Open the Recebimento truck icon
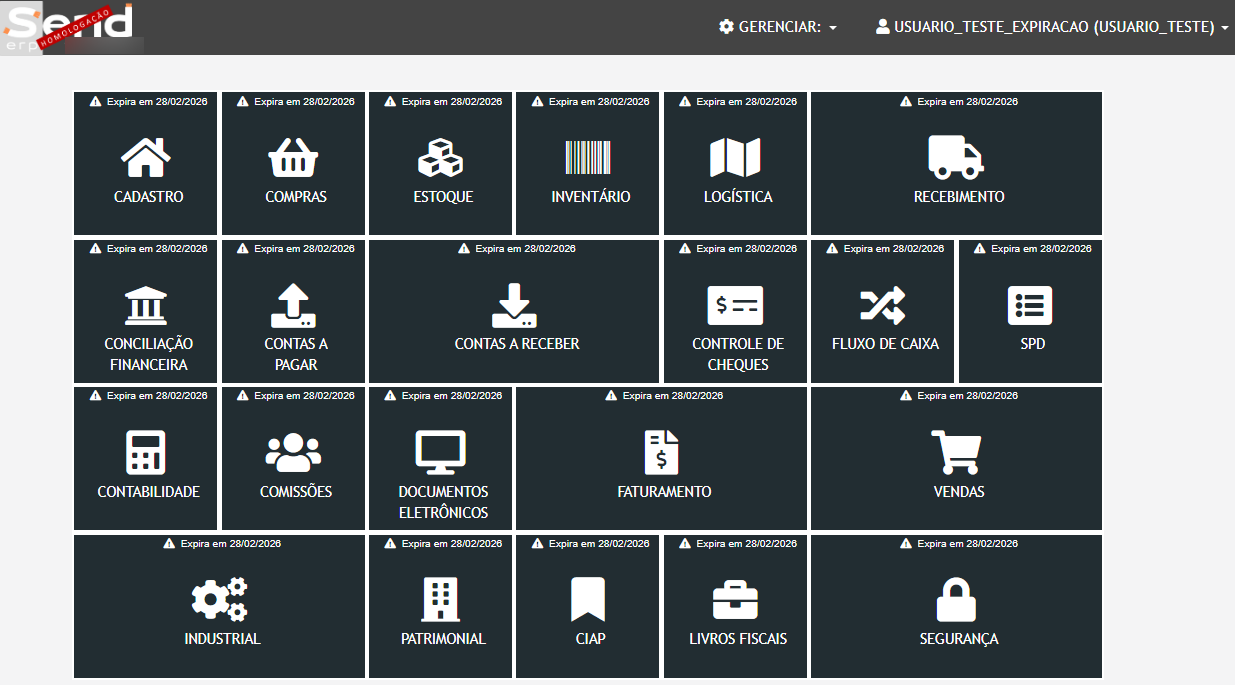 pos(956,158)
